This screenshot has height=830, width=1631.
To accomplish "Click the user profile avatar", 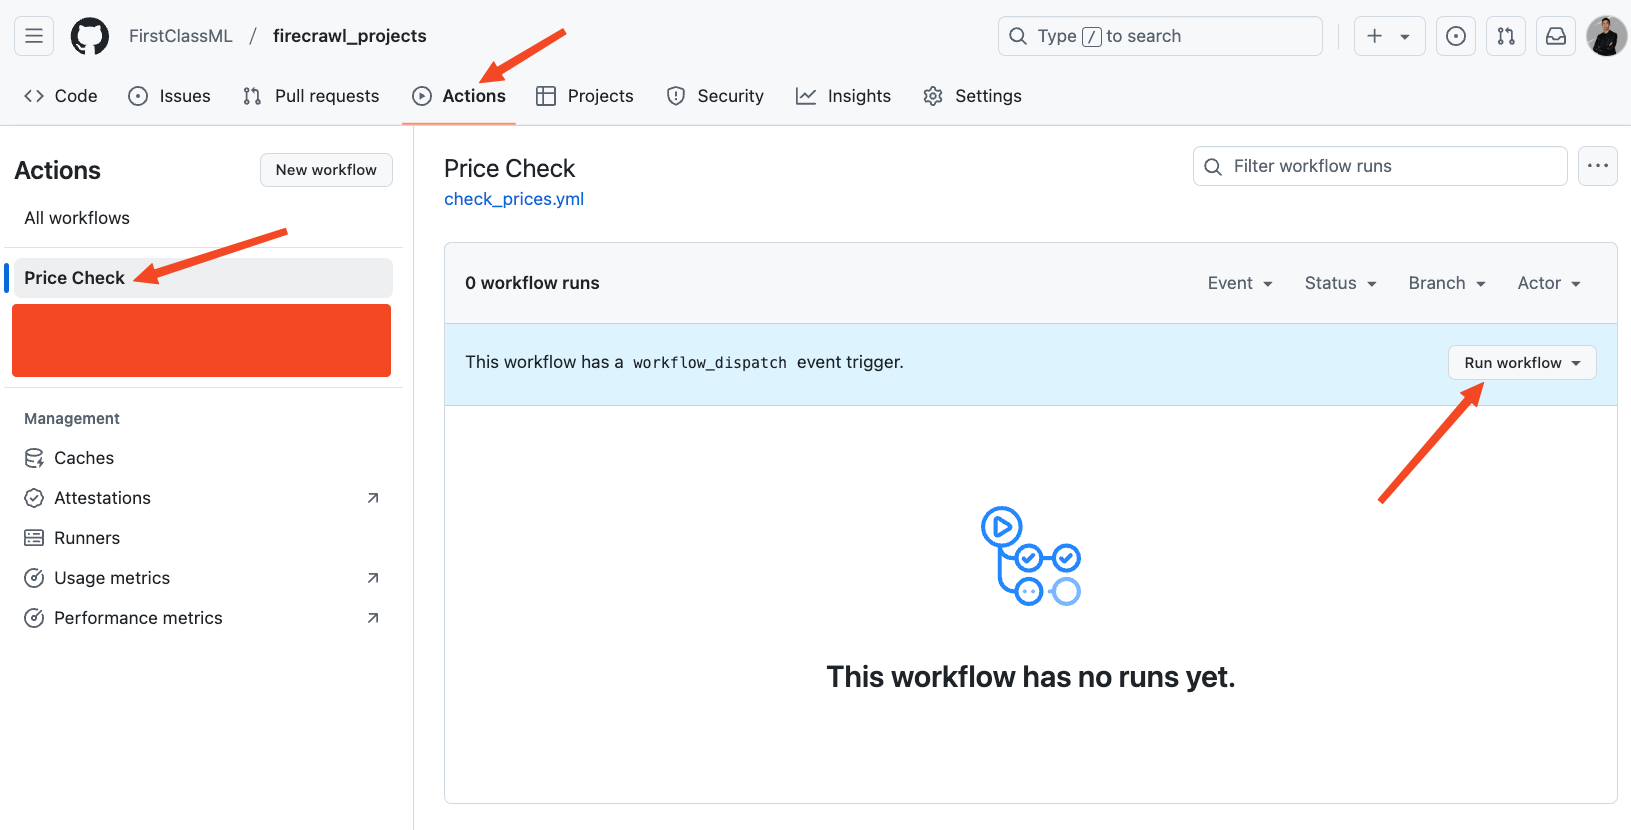I will 1605,36.
